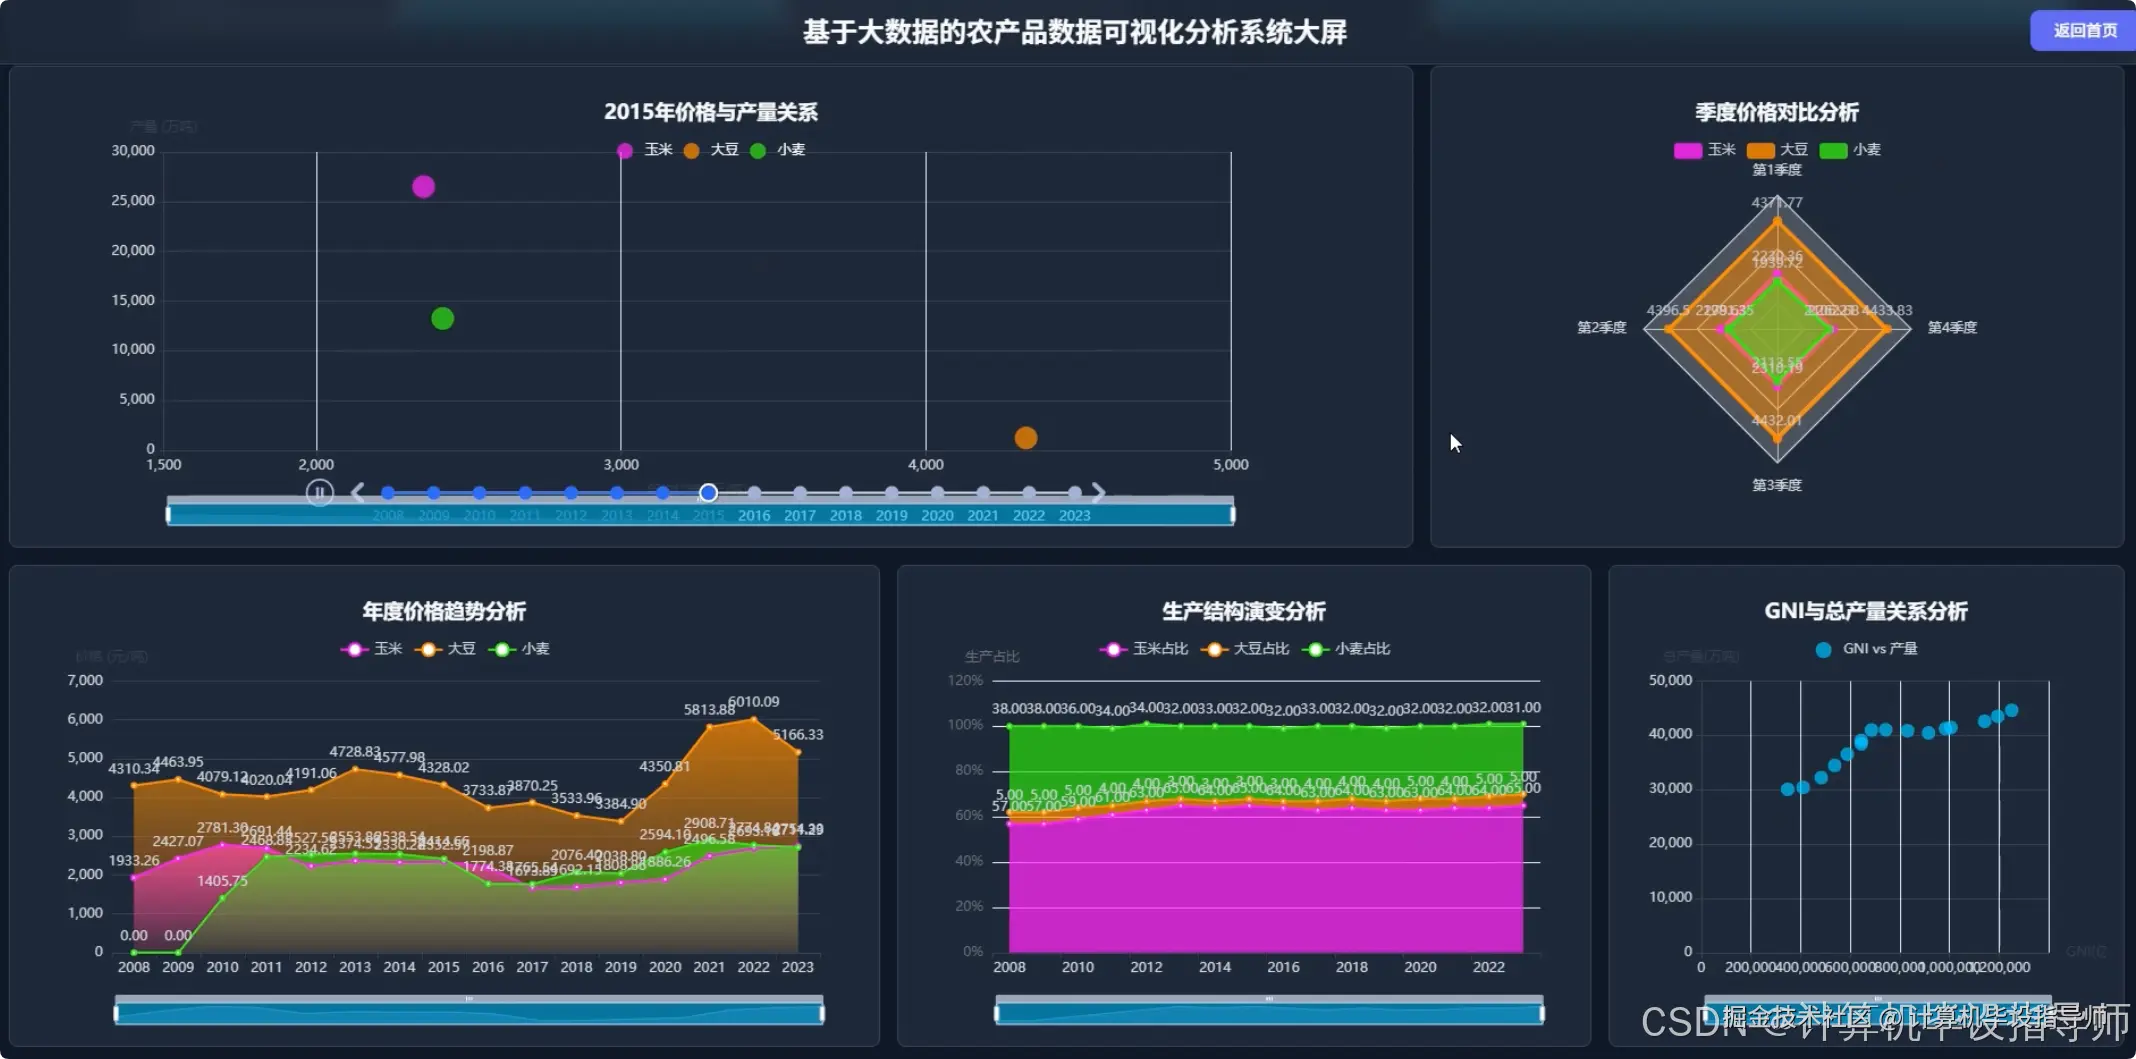Click the 6010.09 peak data label
The width and height of the screenshot is (2136, 1059).
[x=754, y=702]
